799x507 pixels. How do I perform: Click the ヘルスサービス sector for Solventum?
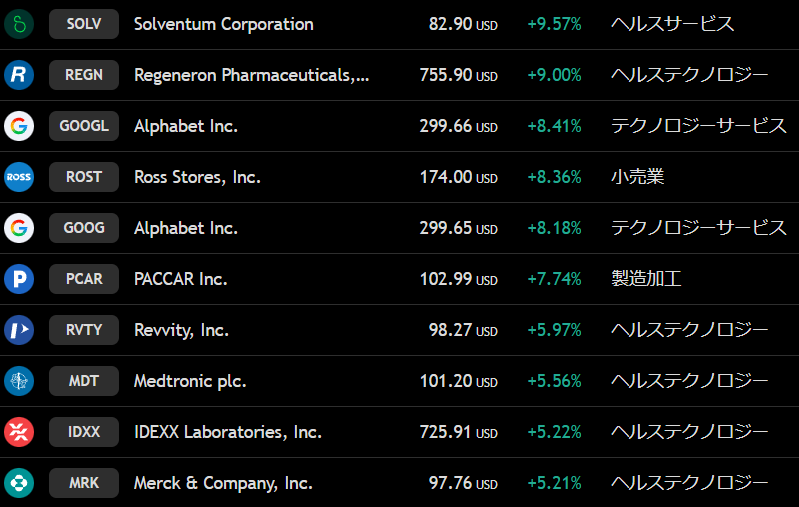672,24
